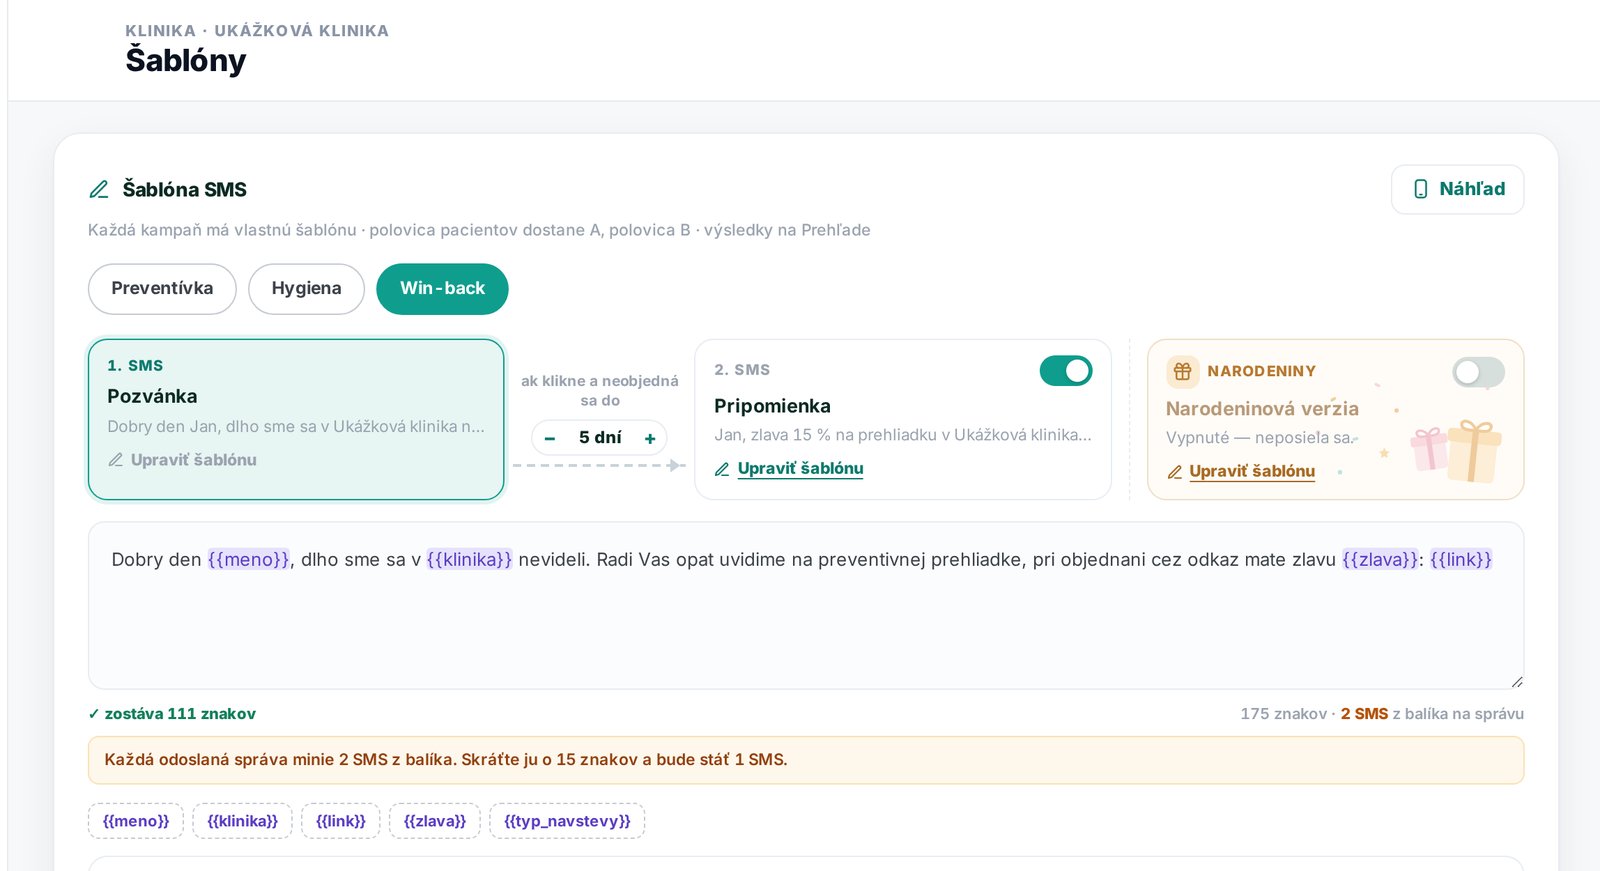1600x871 pixels.
Task: Click the phone icon in the Náhľad button
Action: click(1420, 189)
